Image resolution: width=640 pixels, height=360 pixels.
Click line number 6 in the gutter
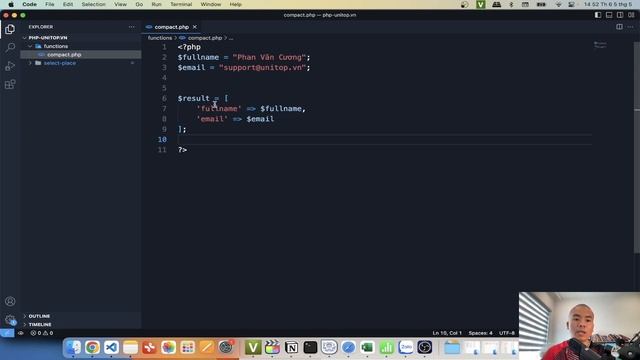click(x=164, y=98)
